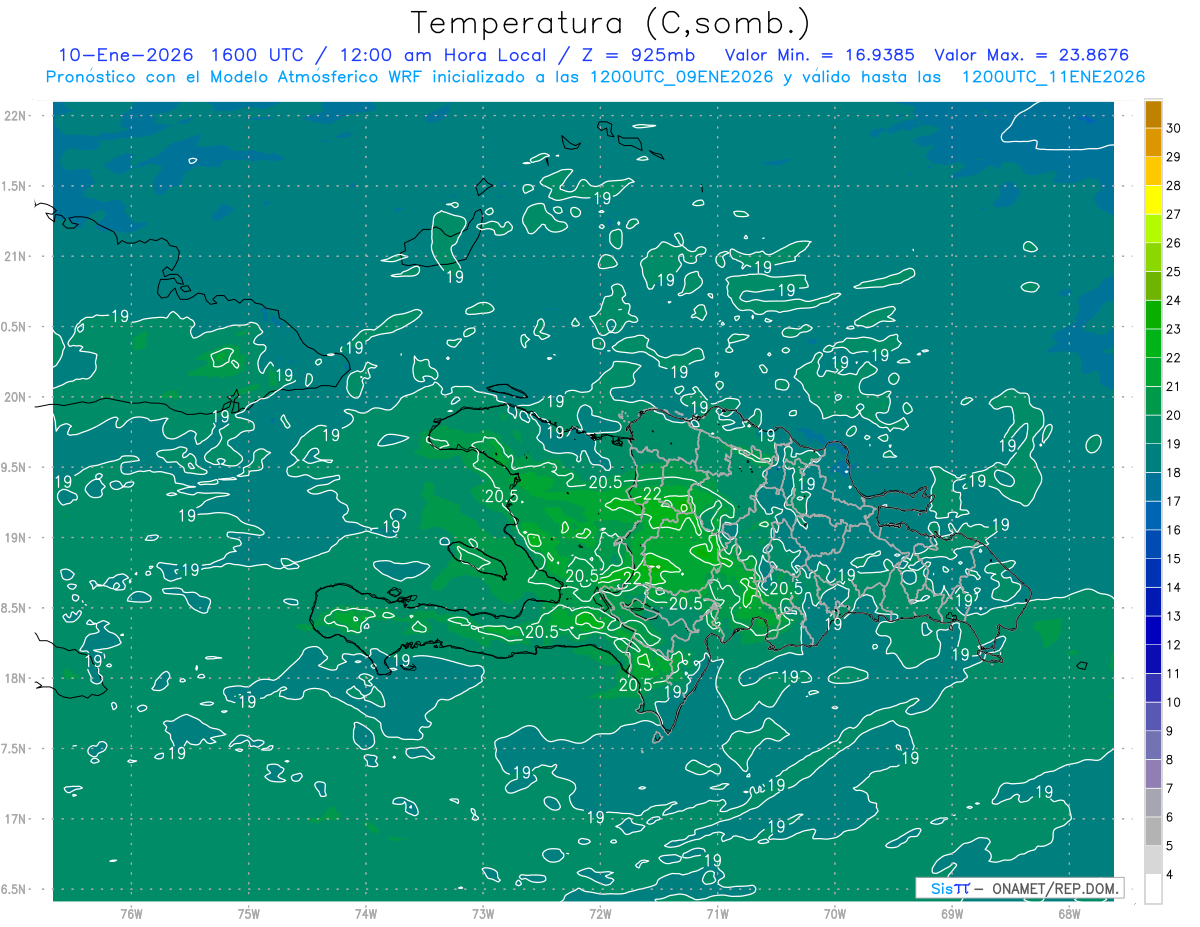Click the 68W longitude axis label
Viewport: 1200px width, 927px height.
[1068, 913]
